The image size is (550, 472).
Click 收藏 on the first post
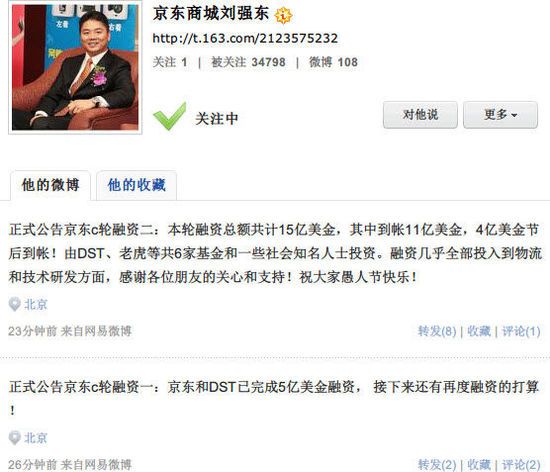(479, 331)
